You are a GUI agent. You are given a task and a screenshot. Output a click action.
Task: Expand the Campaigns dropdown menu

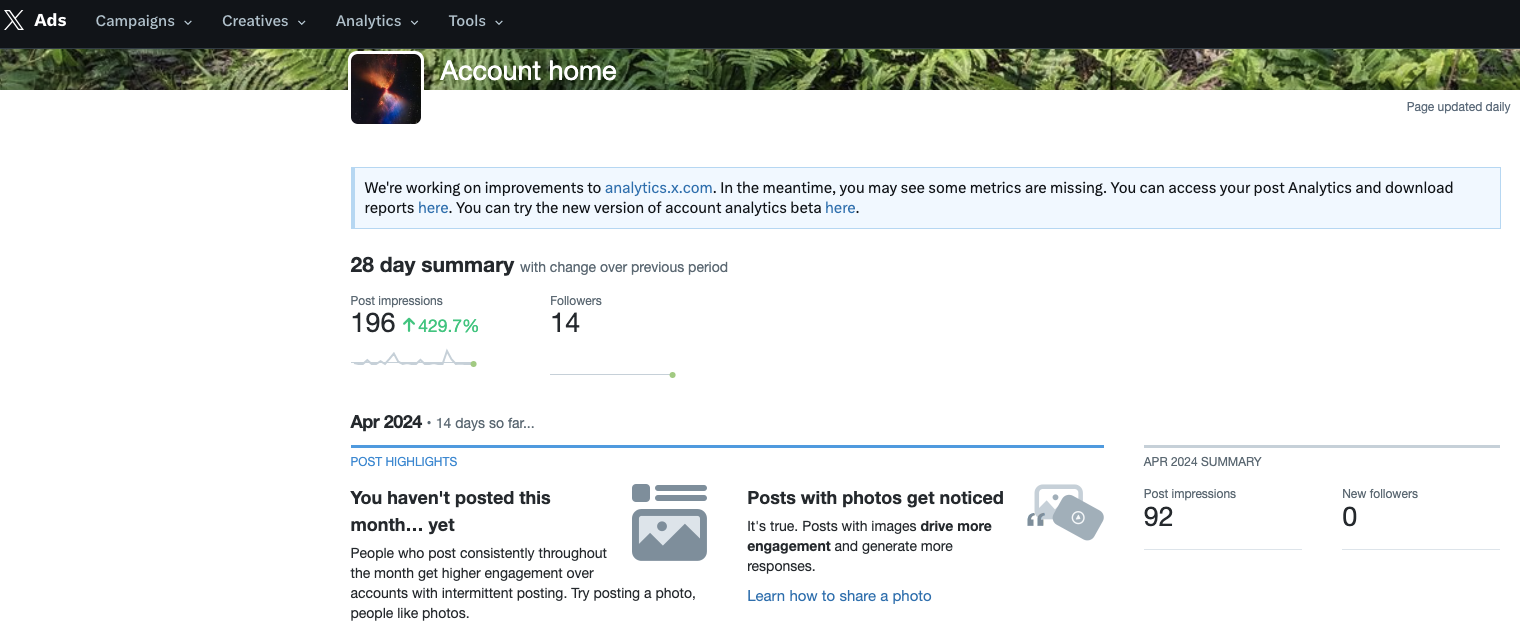click(x=142, y=20)
